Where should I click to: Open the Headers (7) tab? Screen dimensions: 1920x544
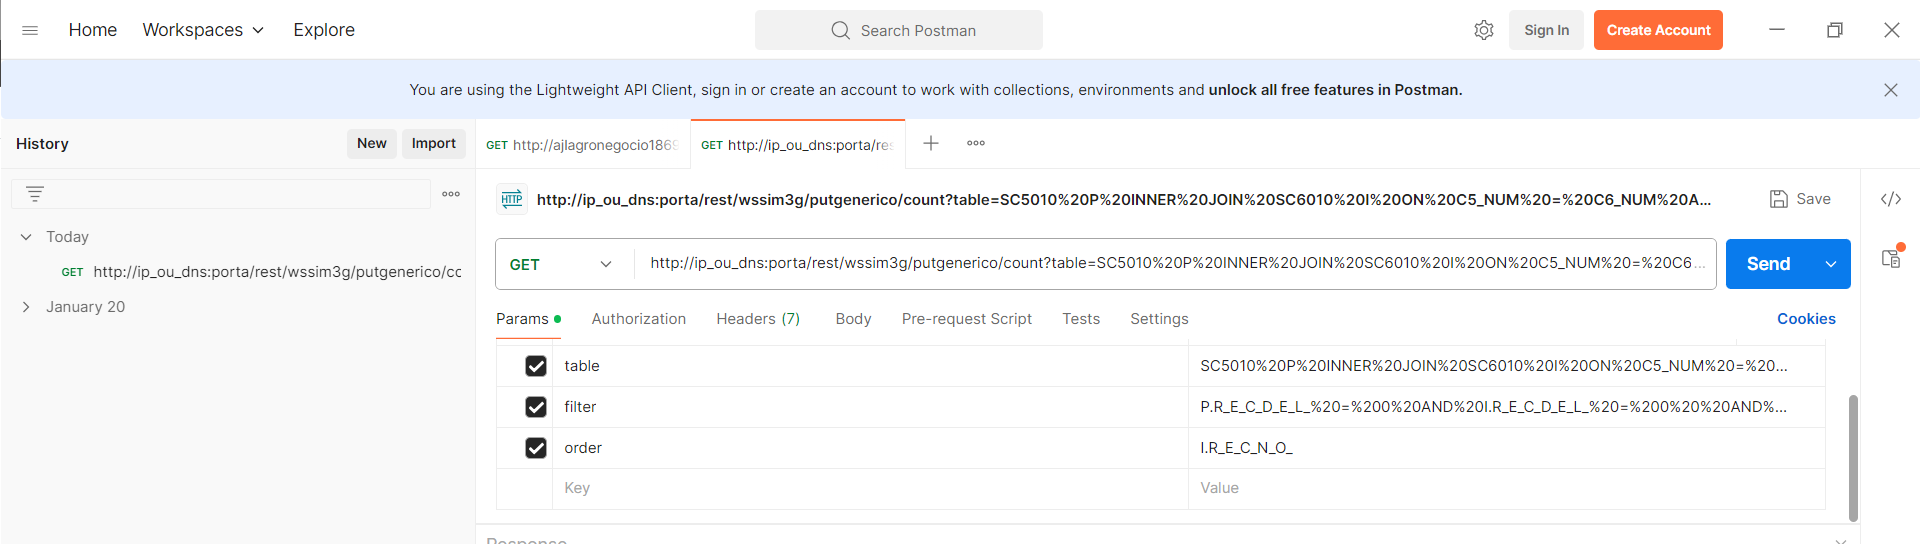[x=758, y=319]
